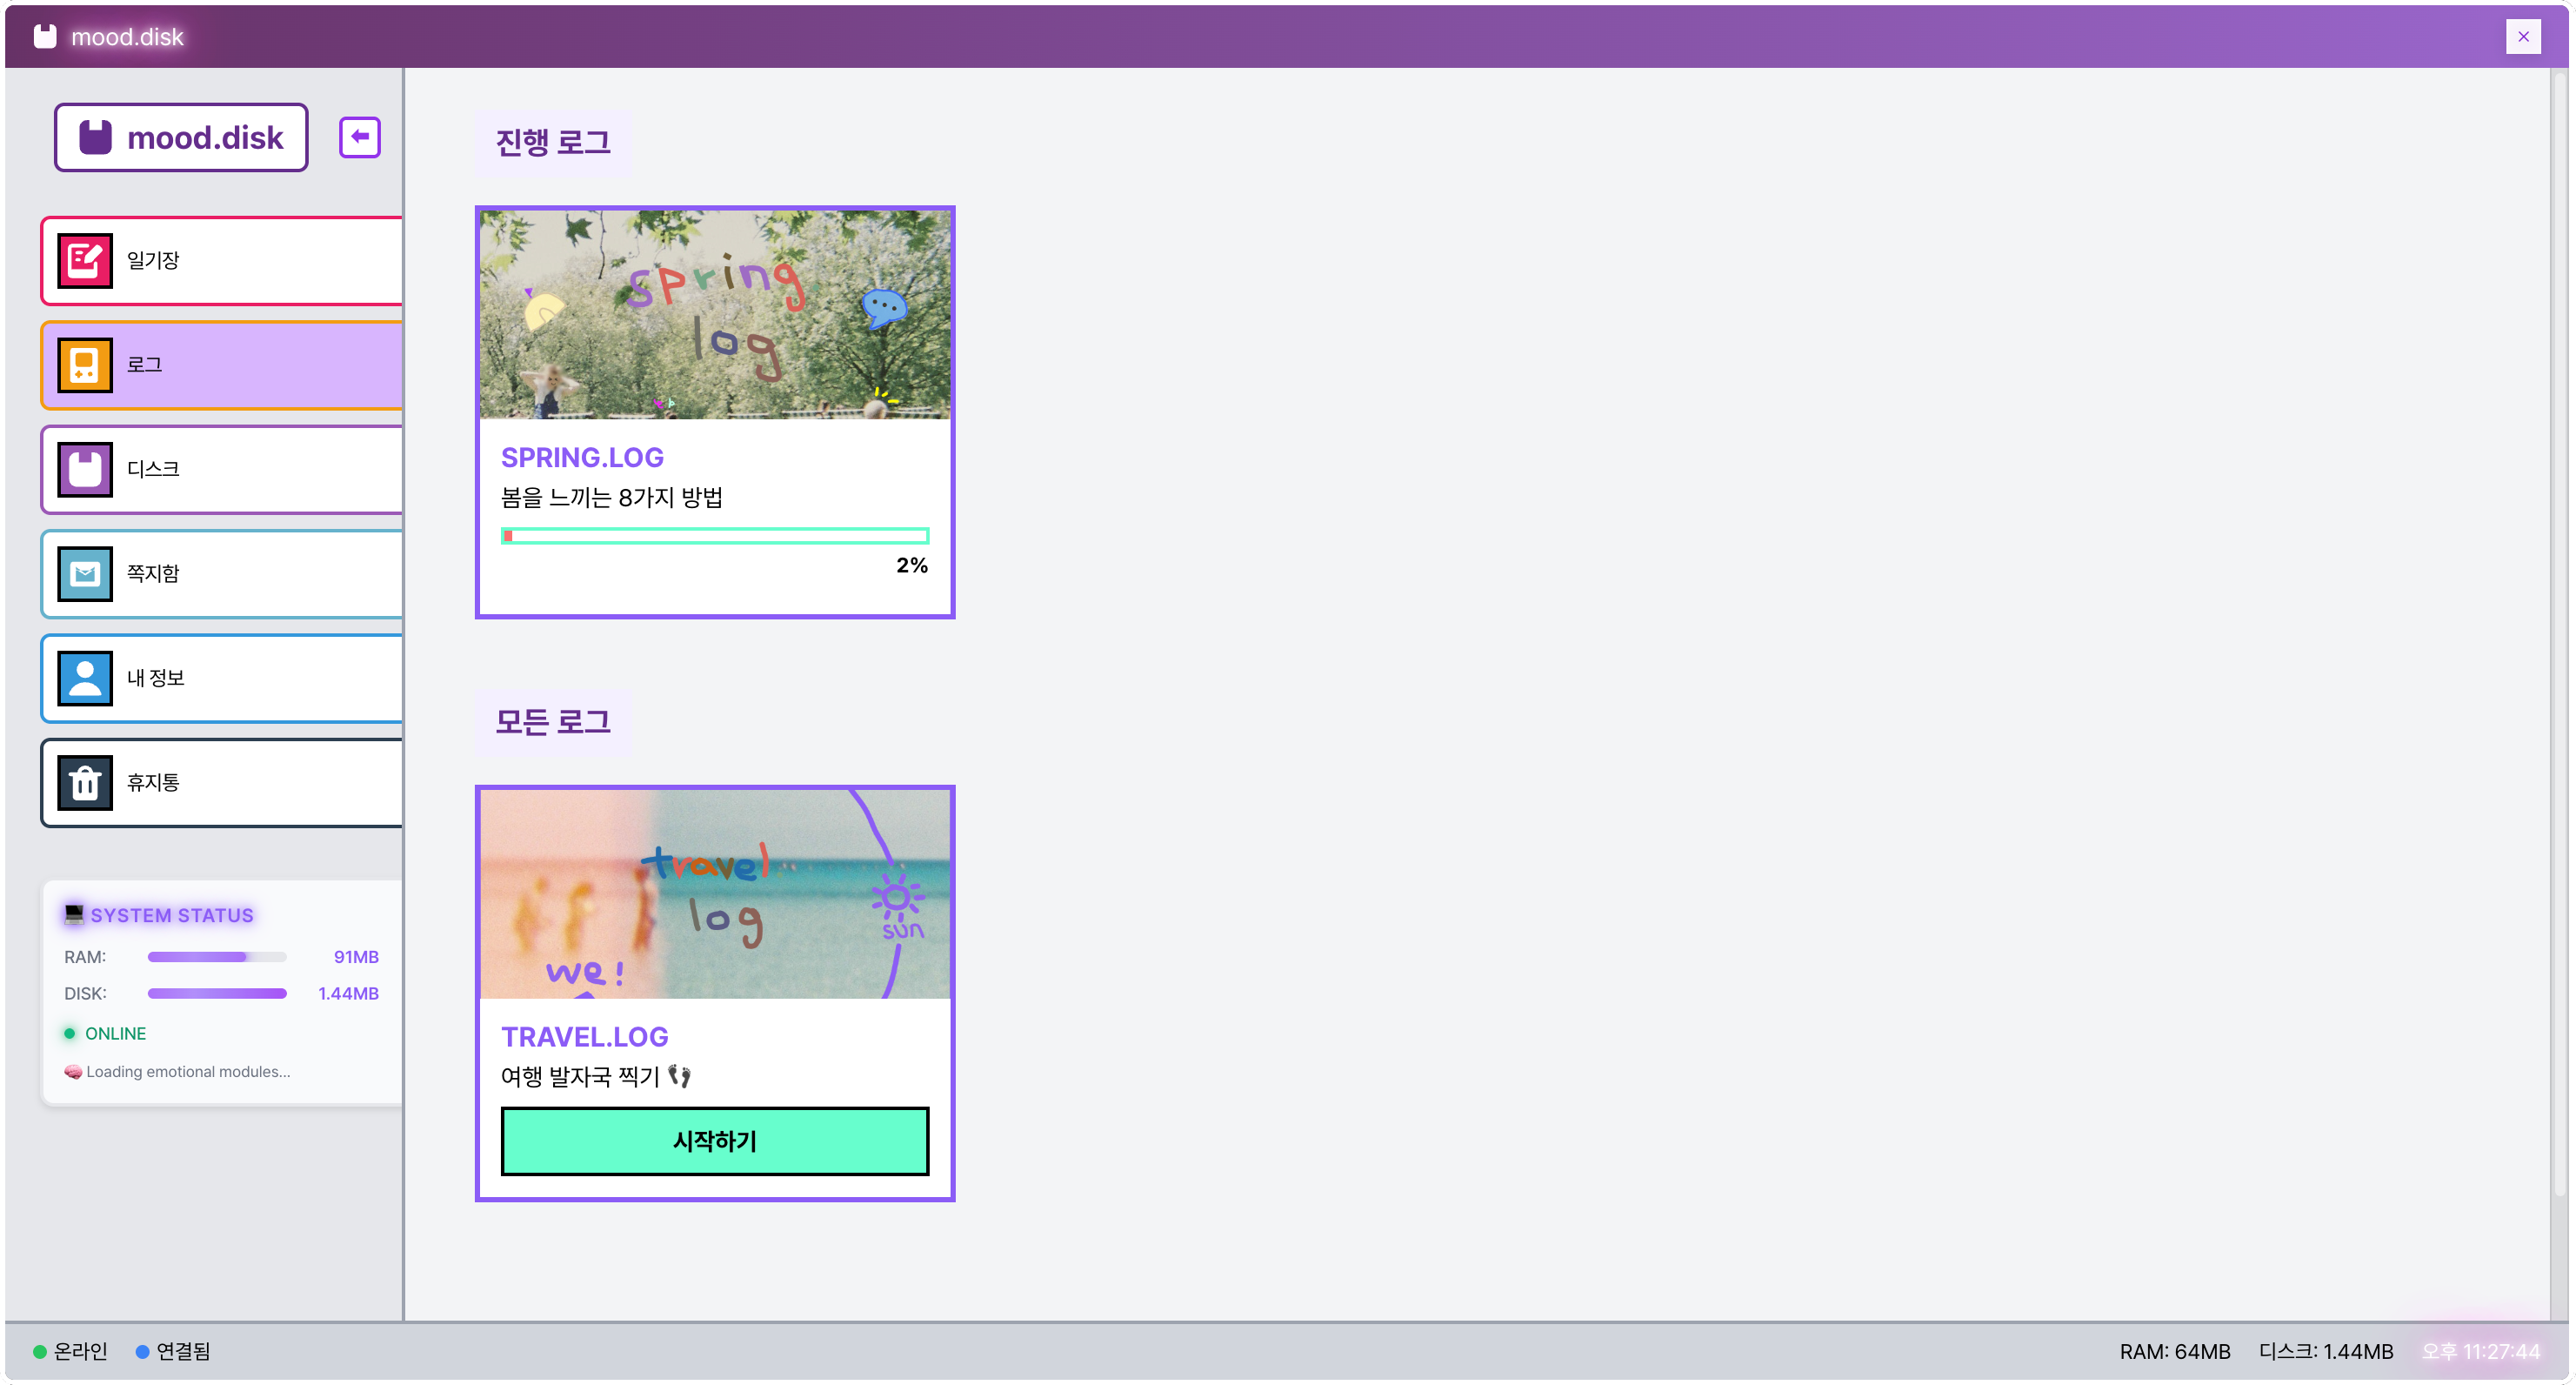Open the spring log thumbnail image
The image size is (2576, 1385).
click(x=715, y=314)
